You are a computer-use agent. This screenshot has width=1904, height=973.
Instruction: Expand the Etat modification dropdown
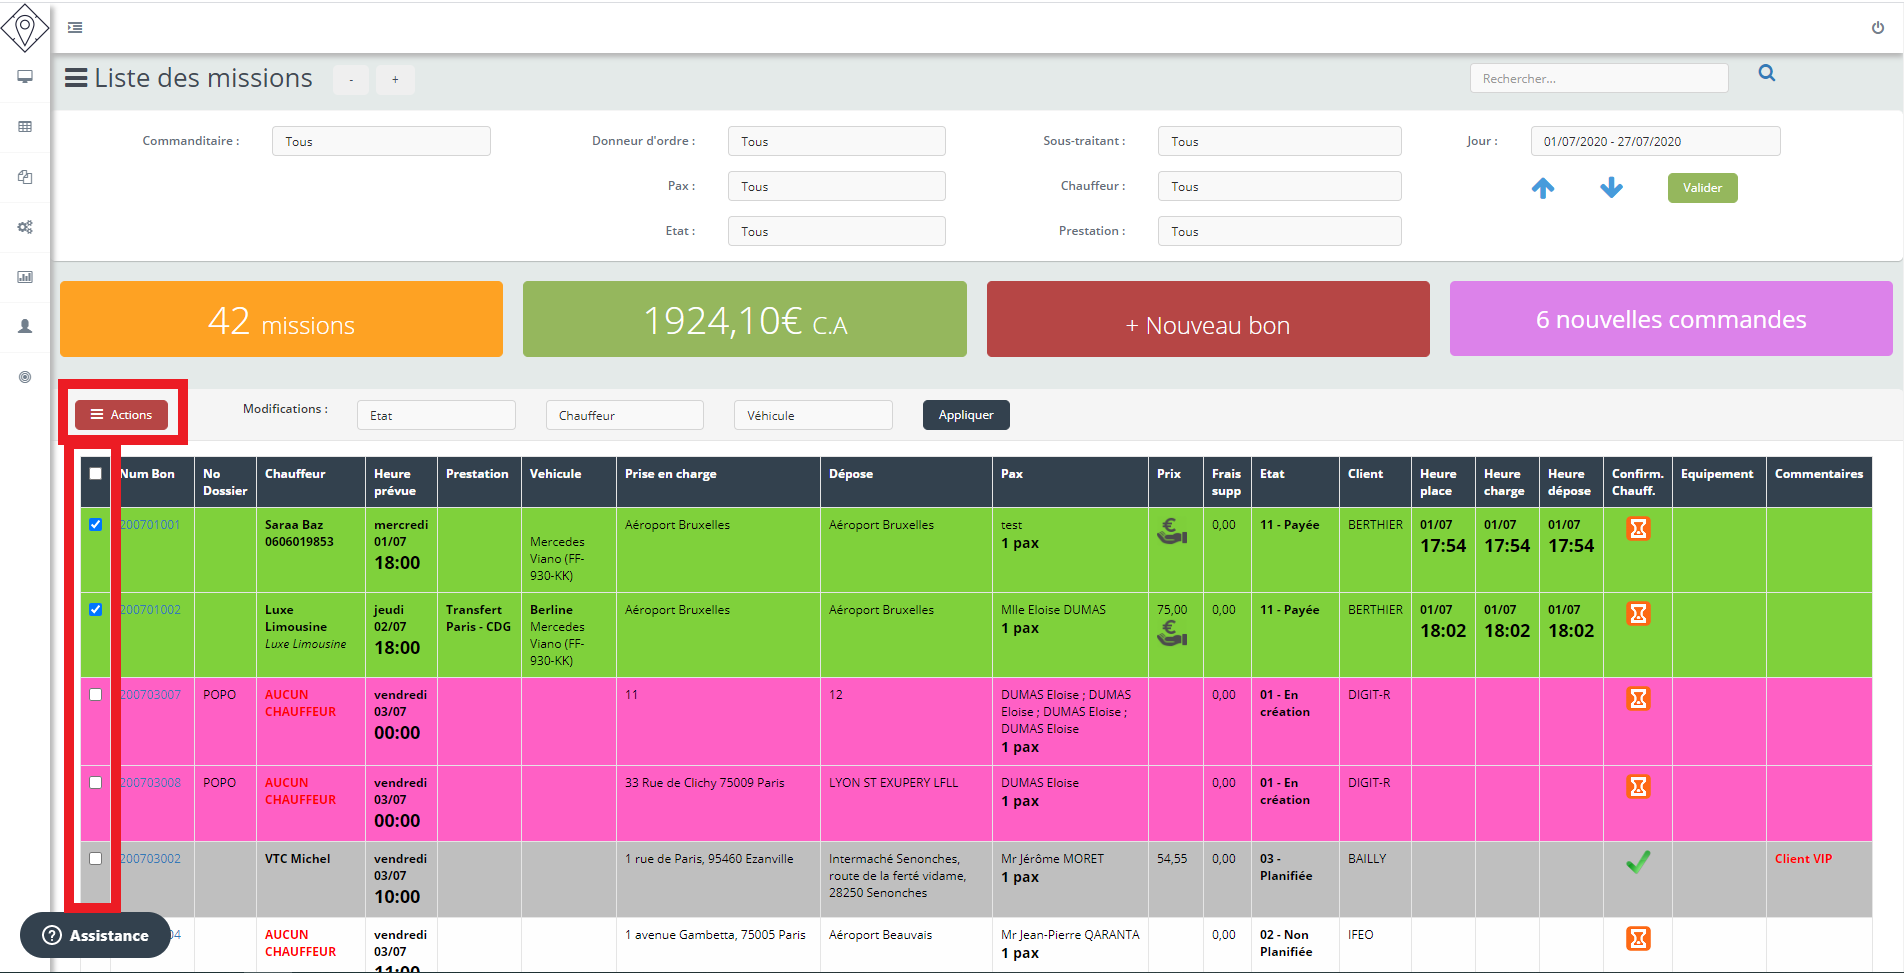(x=436, y=415)
